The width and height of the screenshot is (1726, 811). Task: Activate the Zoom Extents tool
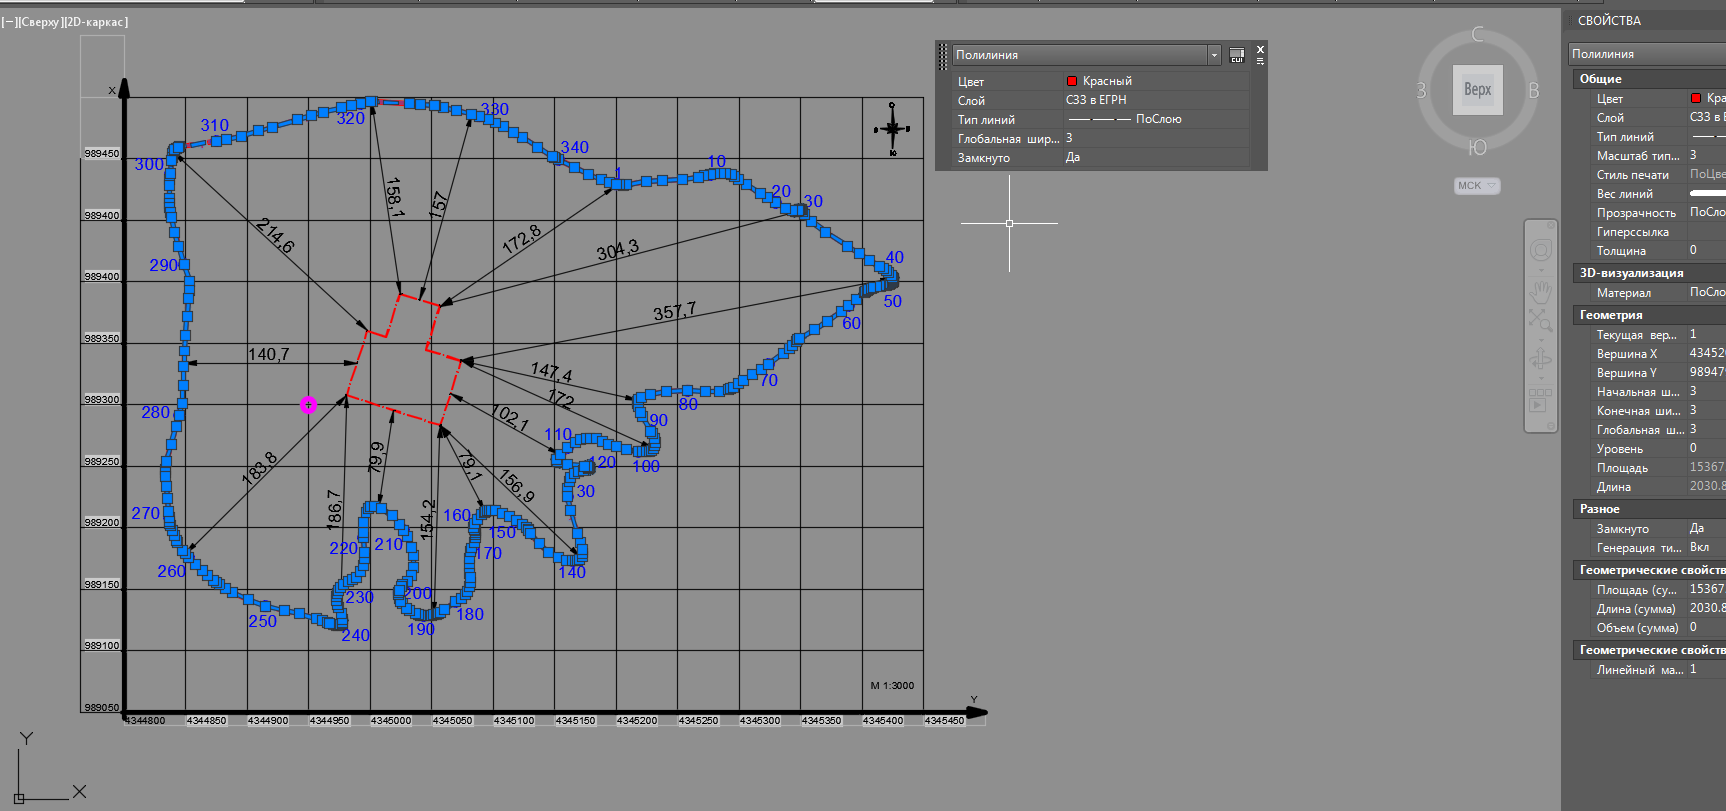(x=1540, y=320)
